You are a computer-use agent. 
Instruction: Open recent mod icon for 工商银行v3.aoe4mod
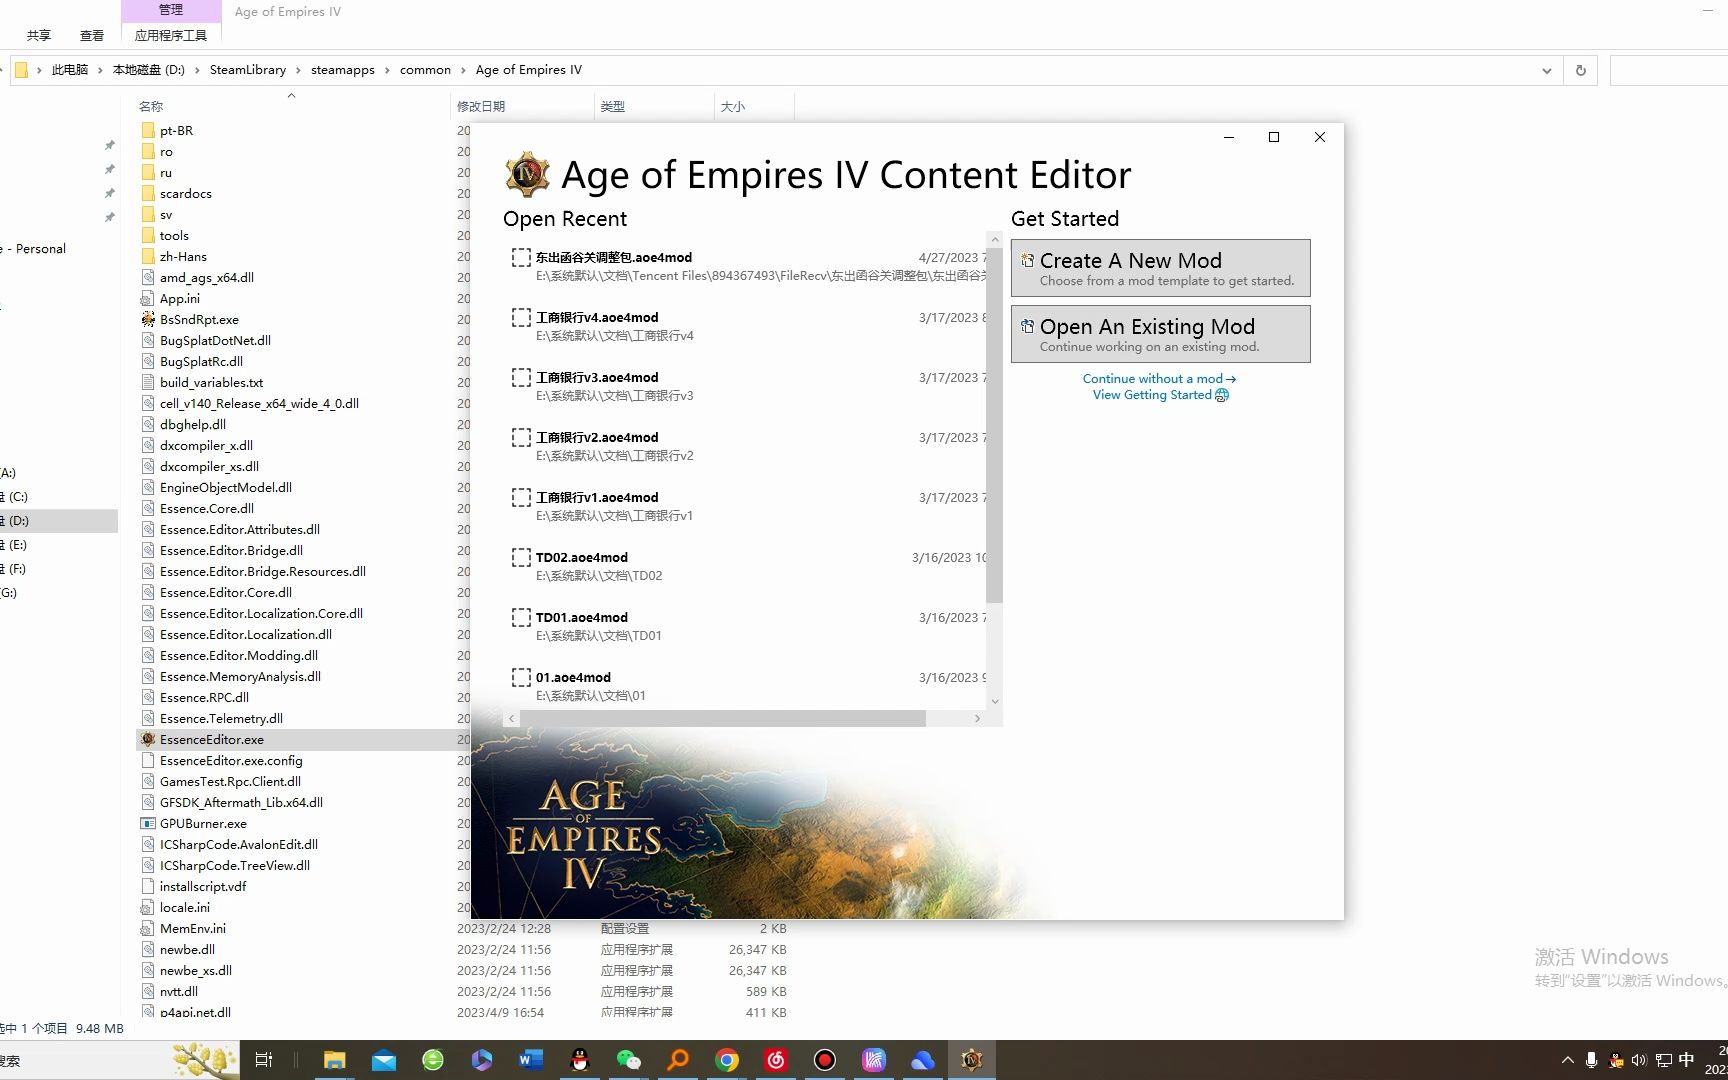click(521, 377)
